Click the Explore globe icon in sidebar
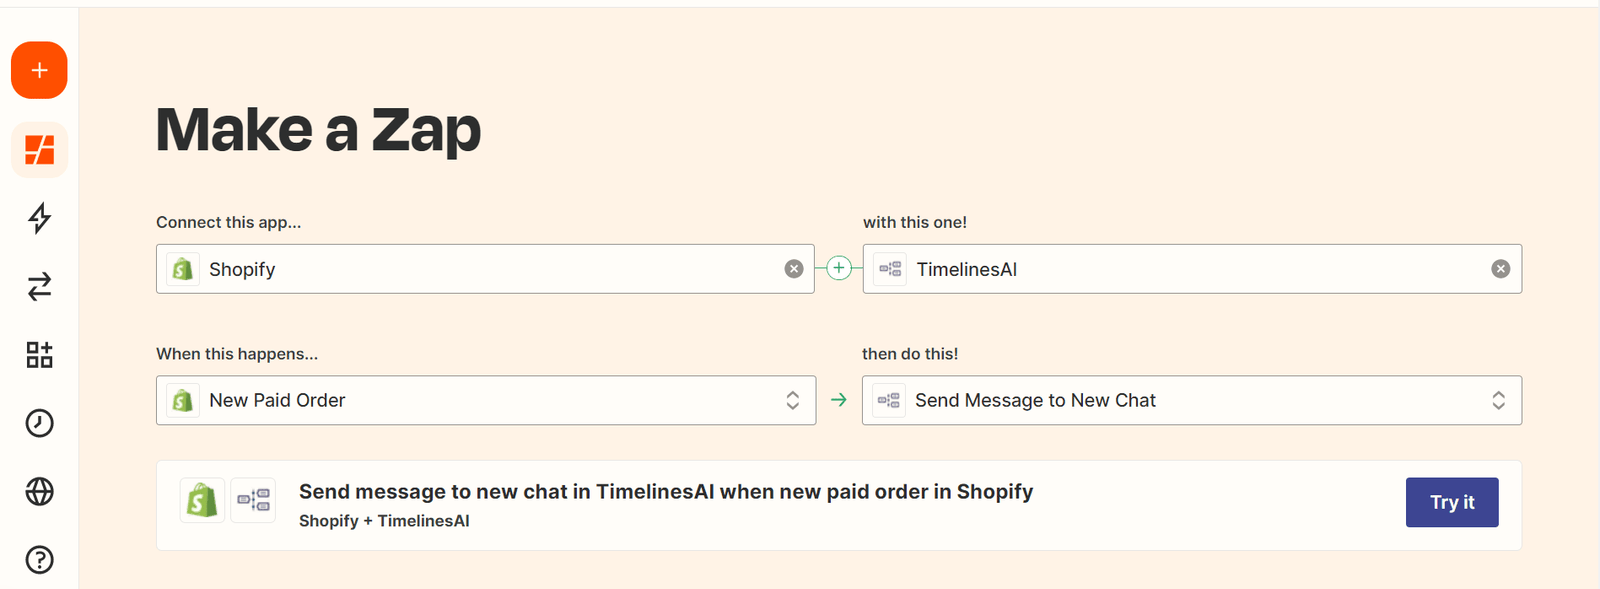 click(38, 491)
